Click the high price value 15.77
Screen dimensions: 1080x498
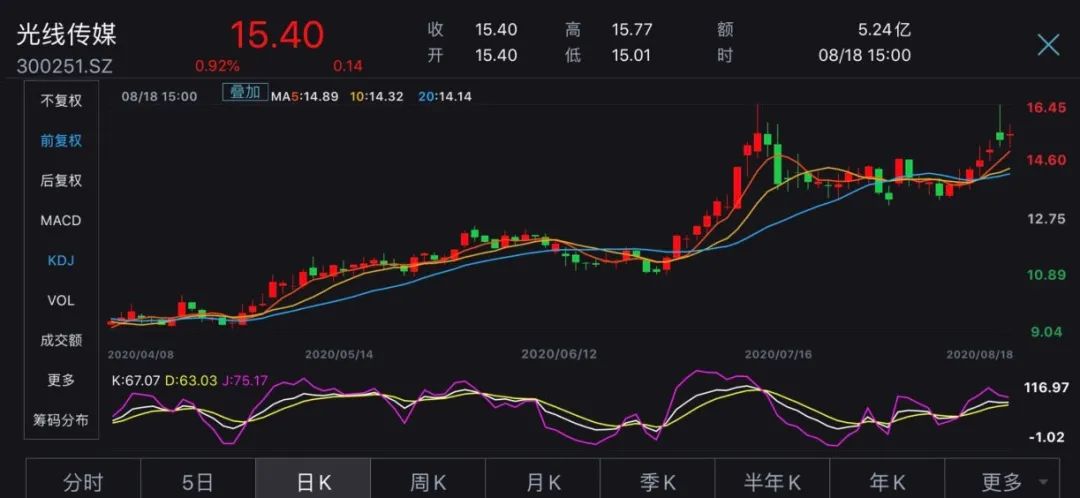[x=632, y=30]
